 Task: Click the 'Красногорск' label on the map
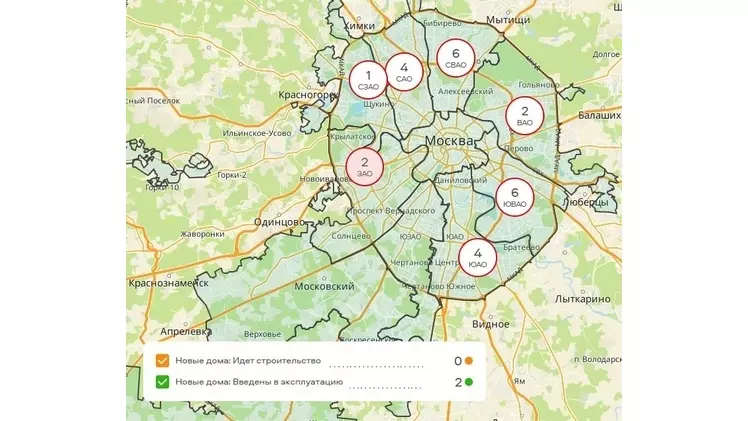pos(304,96)
